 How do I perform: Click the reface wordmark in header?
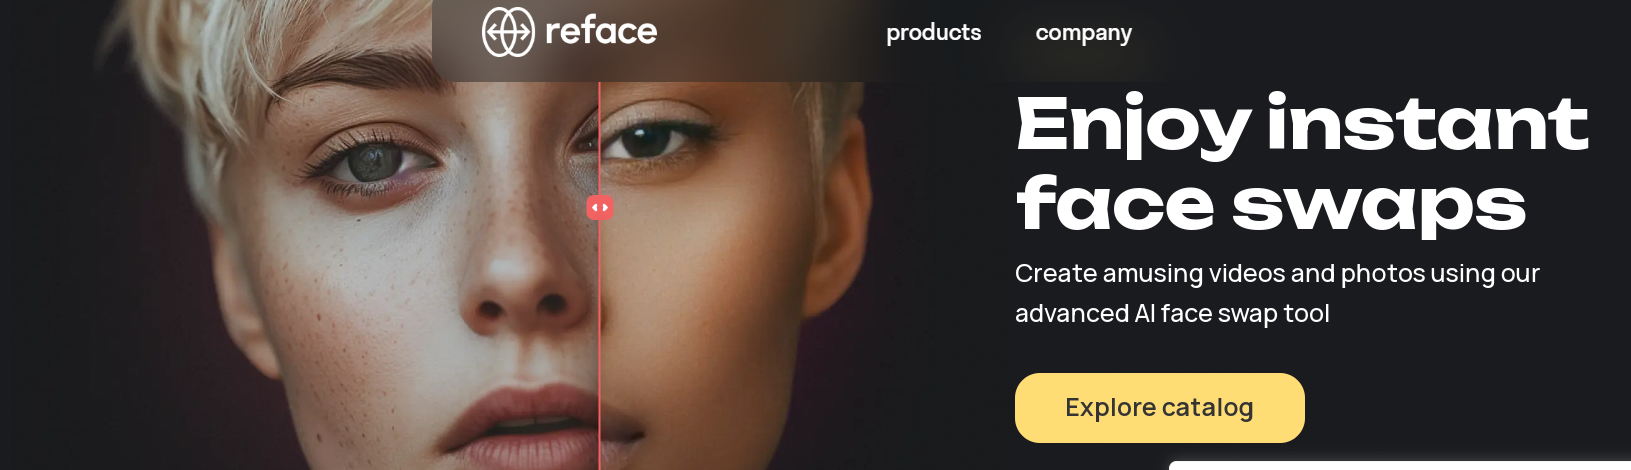(x=601, y=32)
